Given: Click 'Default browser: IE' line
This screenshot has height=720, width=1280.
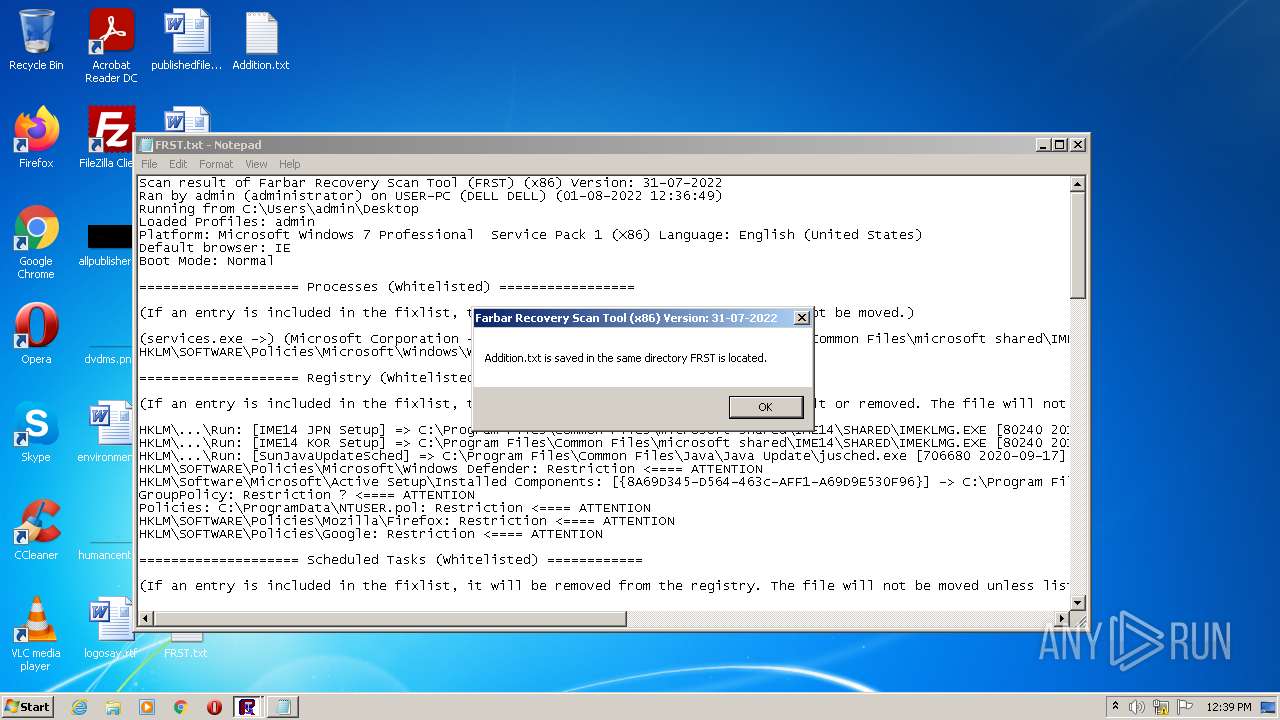Looking at the screenshot, I should pos(214,248).
